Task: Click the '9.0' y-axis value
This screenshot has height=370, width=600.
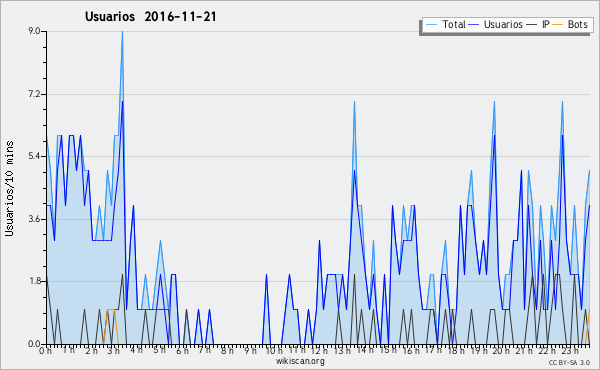Action: coord(34,31)
